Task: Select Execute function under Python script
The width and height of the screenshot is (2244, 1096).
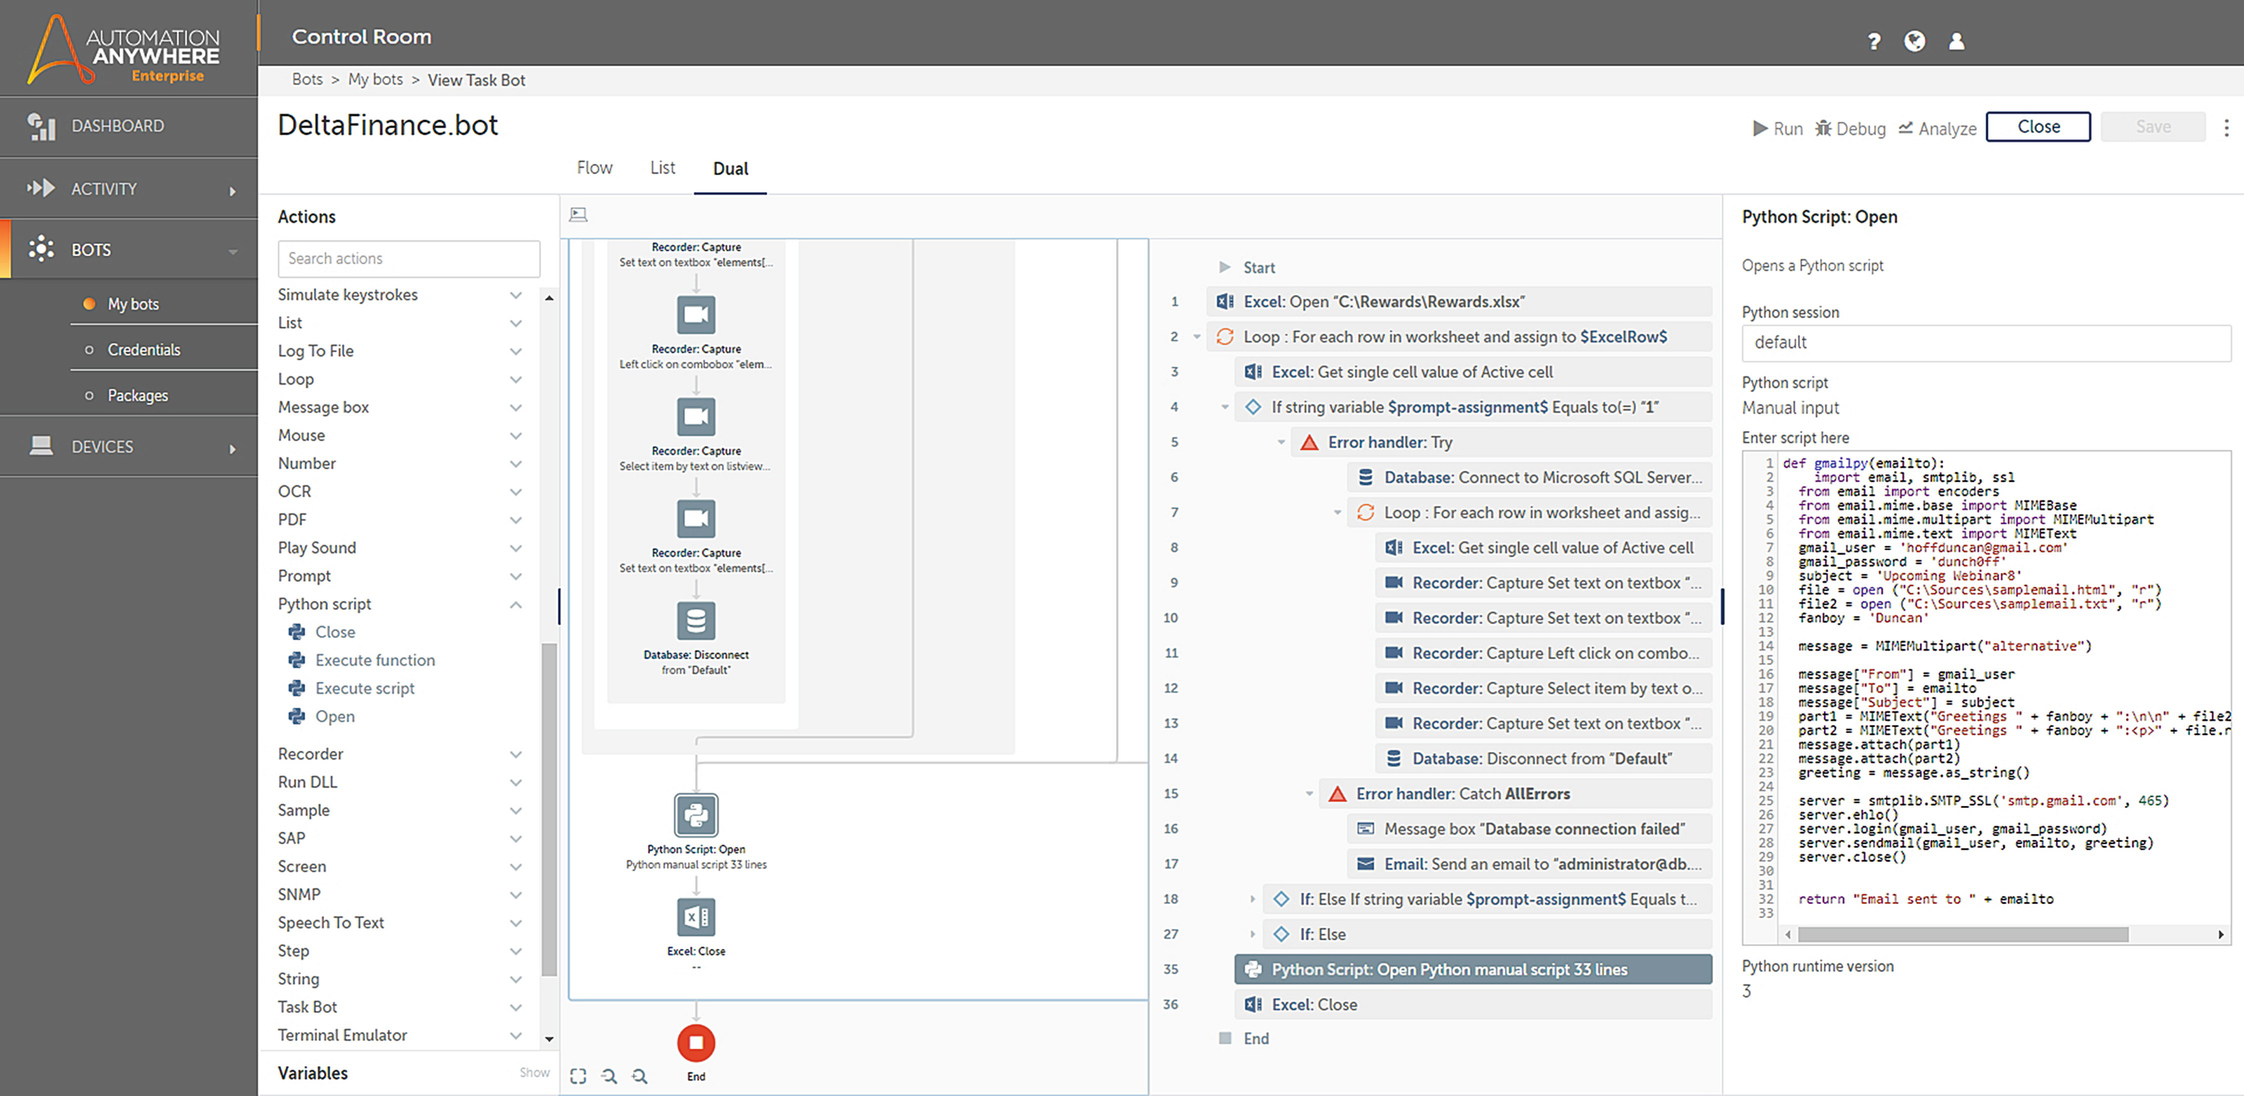Action: pyautogui.click(x=375, y=660)
